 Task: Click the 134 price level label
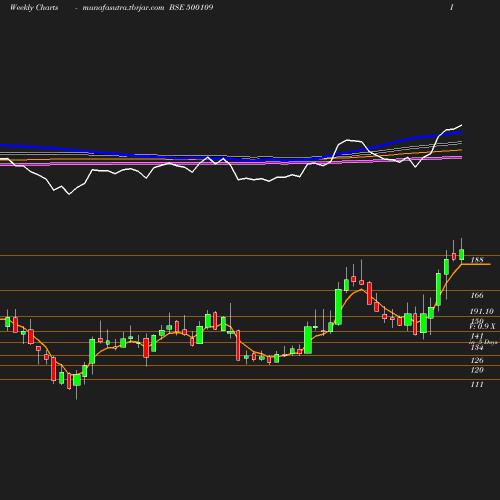(477, 348)
